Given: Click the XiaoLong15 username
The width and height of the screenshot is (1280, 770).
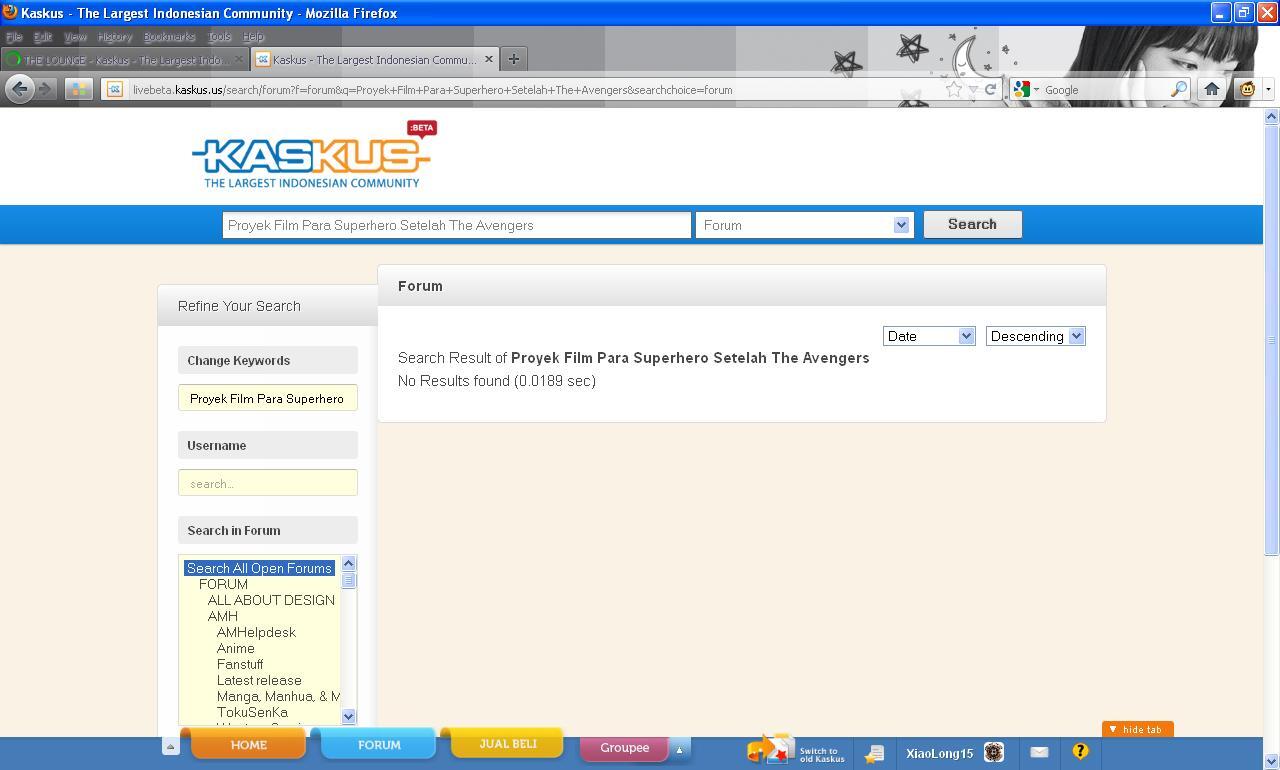Looking at the screenshot, I should click(x=939, y=753).
